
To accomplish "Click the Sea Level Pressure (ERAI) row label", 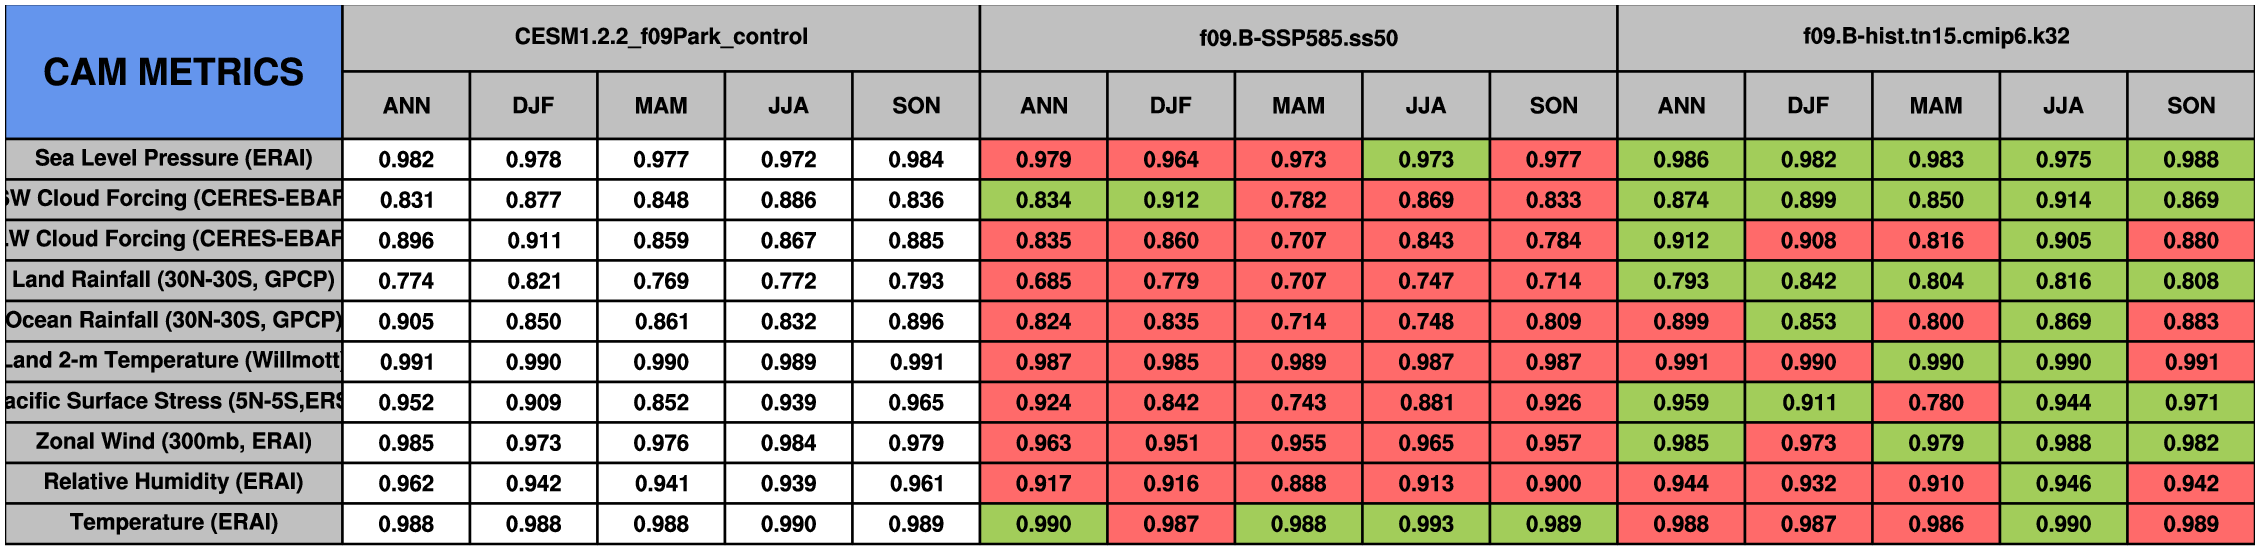I will 173,158.
